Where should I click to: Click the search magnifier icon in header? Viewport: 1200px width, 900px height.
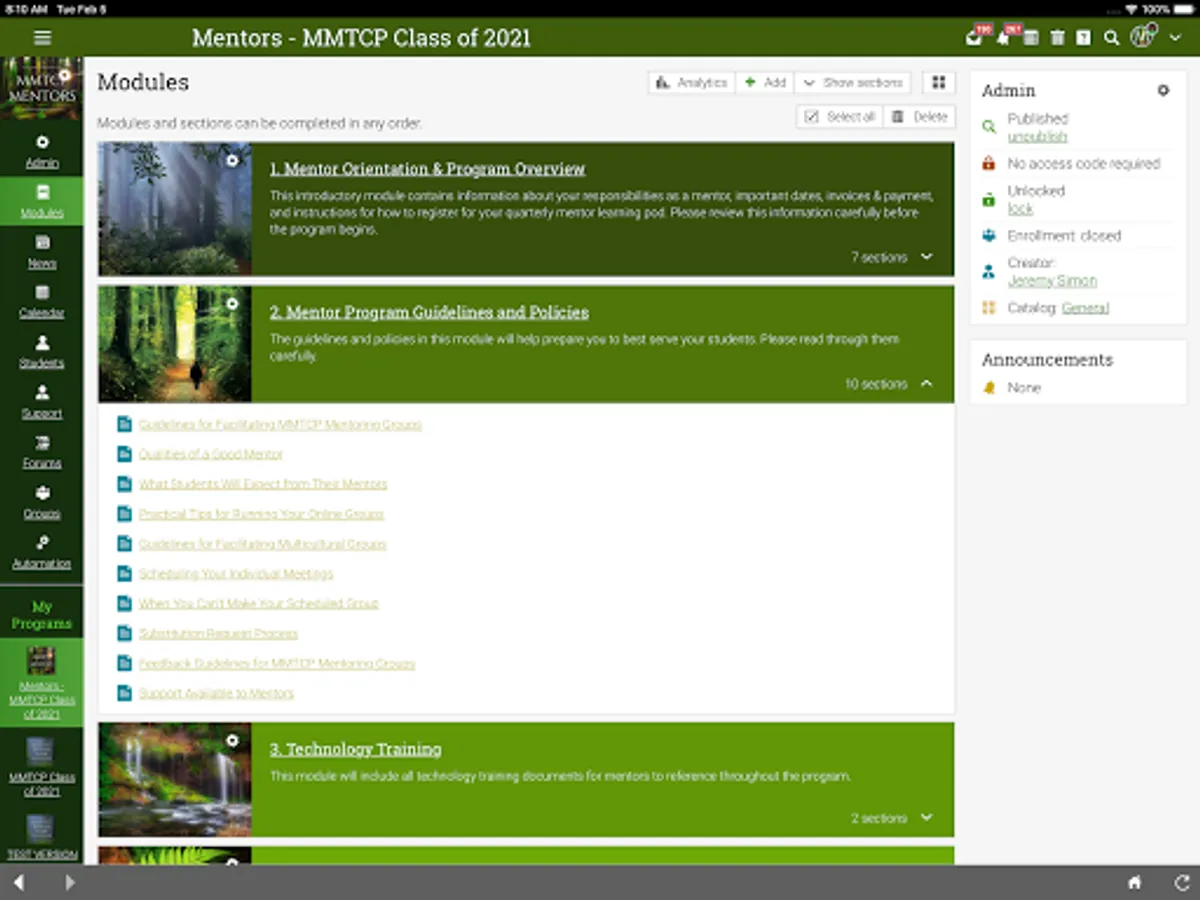[1111, 38]
